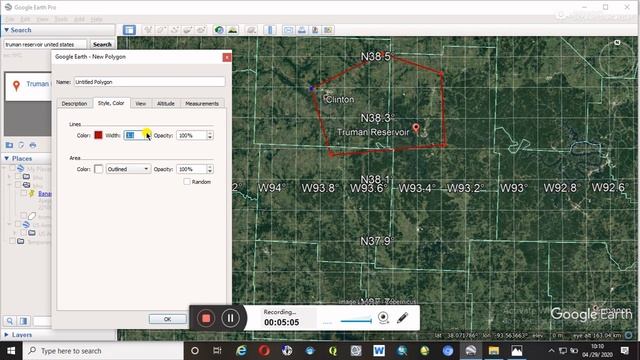Open Internet Explorer from the taskbar

(241, 351)
